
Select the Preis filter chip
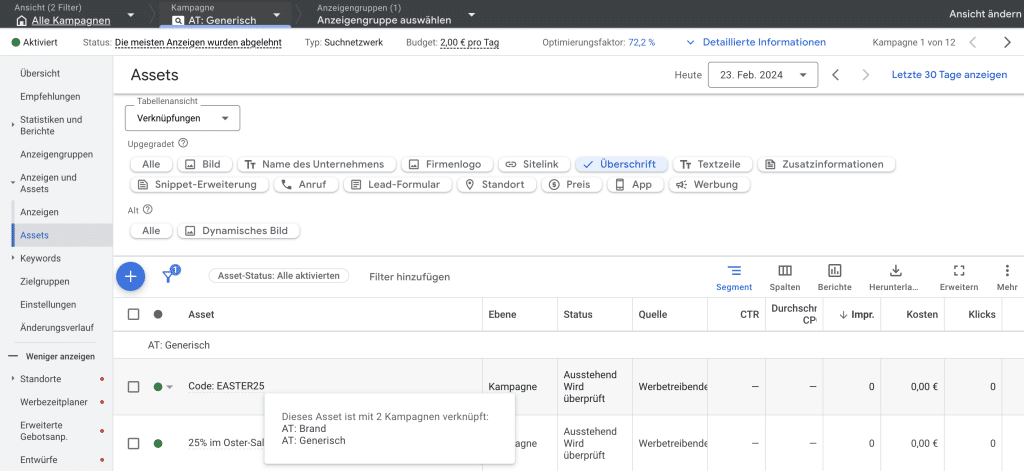point(571,185)
